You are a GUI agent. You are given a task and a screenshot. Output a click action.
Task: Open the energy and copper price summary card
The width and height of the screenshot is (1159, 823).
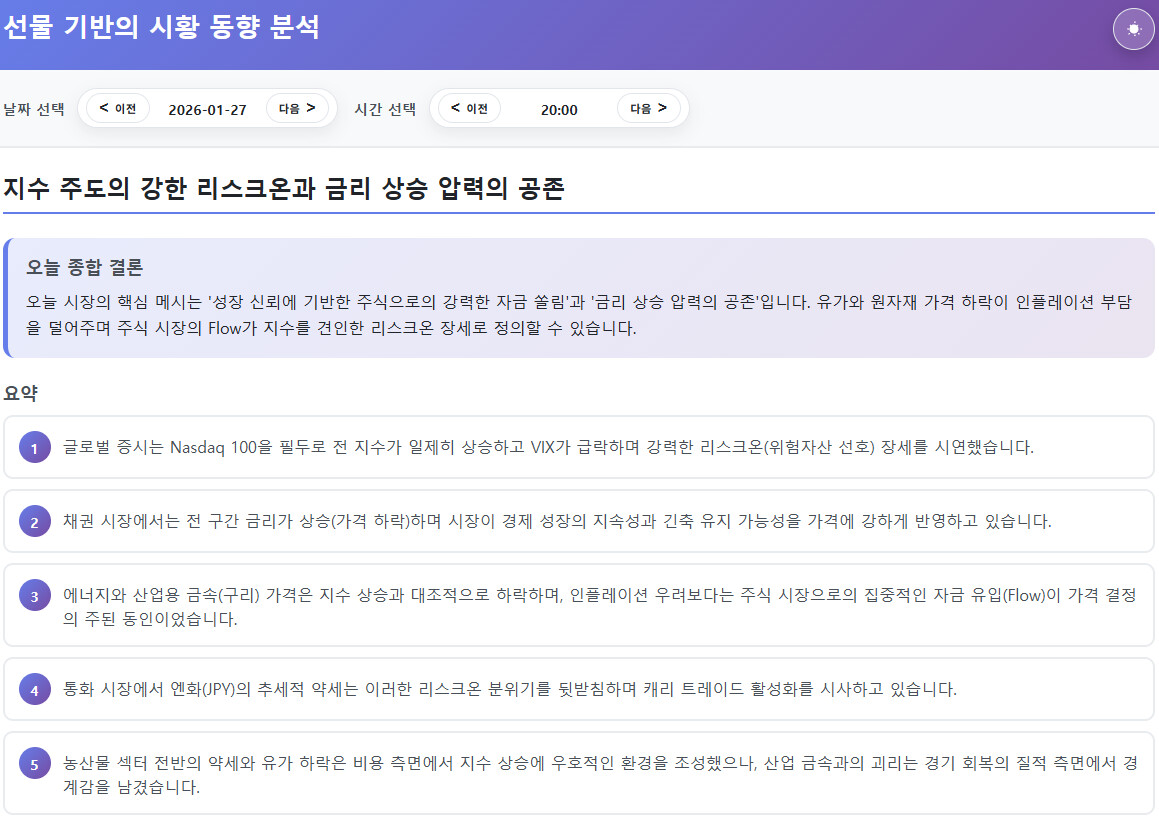[580, 606]
